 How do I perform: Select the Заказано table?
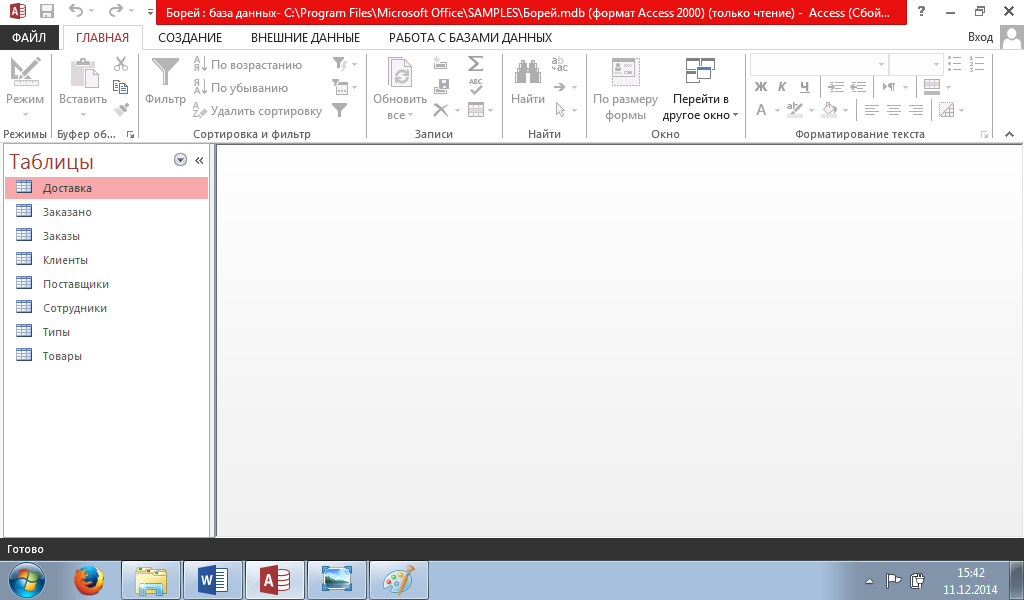pyautogui.click(x=106, y=212)
